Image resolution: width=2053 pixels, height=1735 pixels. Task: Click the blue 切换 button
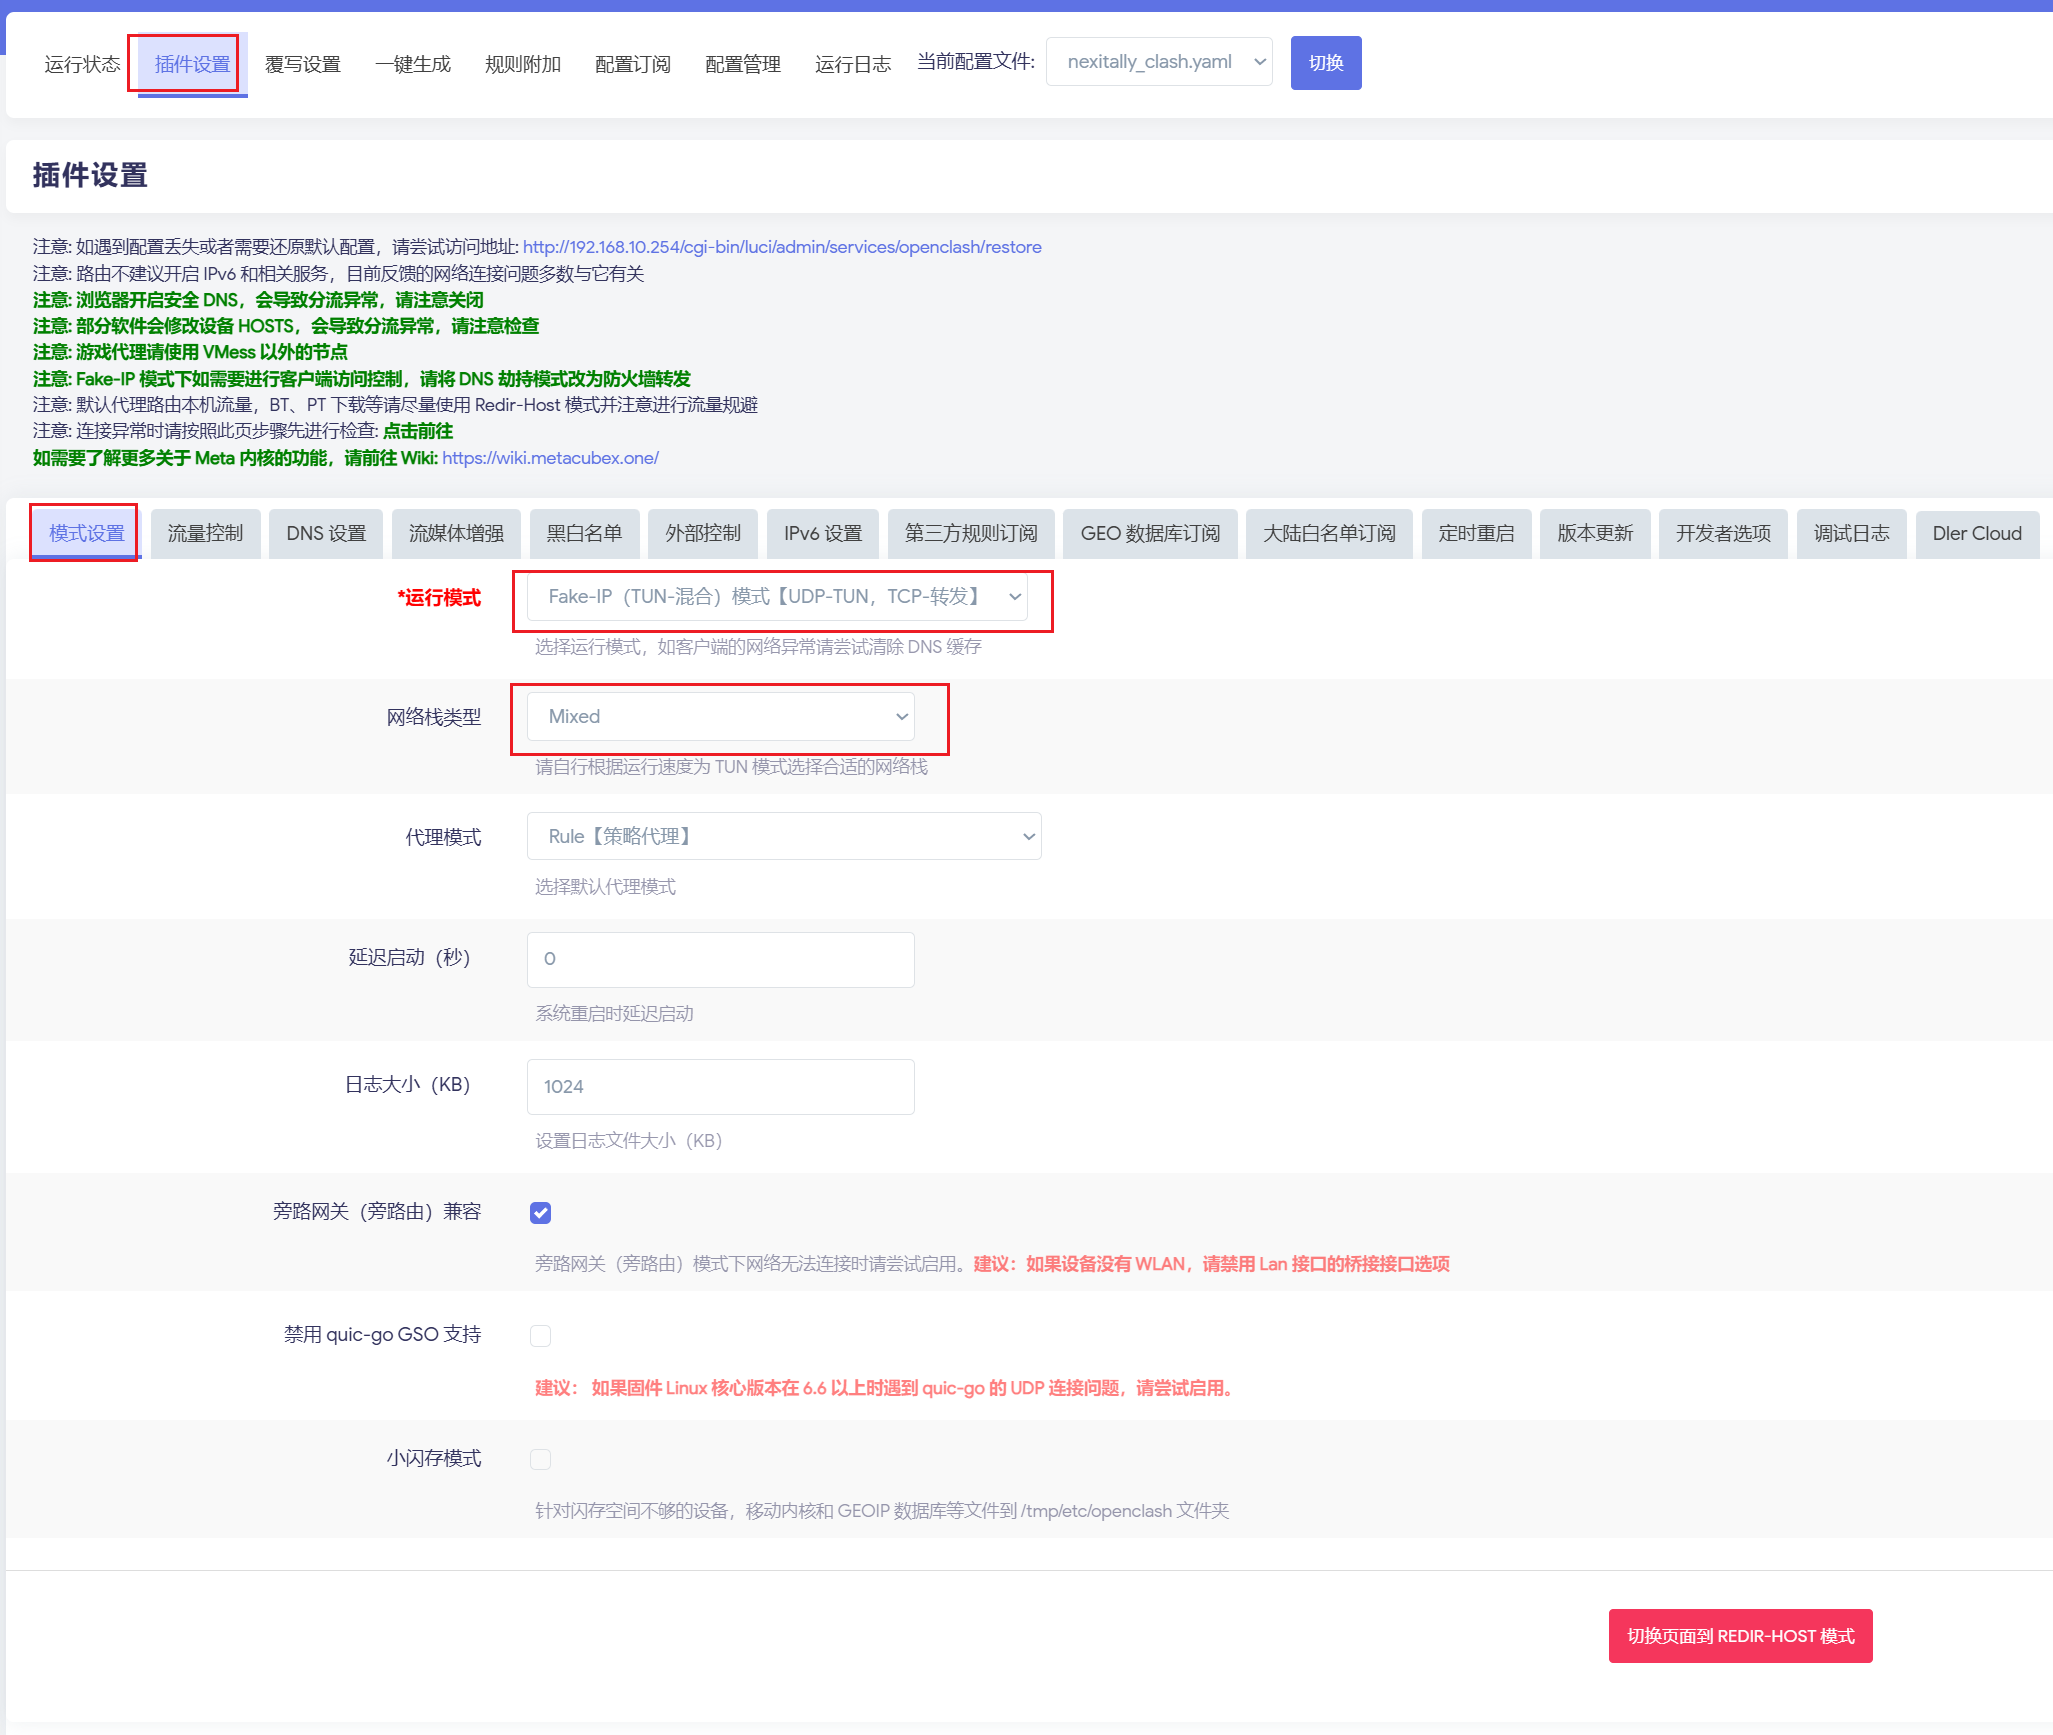(1325, 63)
